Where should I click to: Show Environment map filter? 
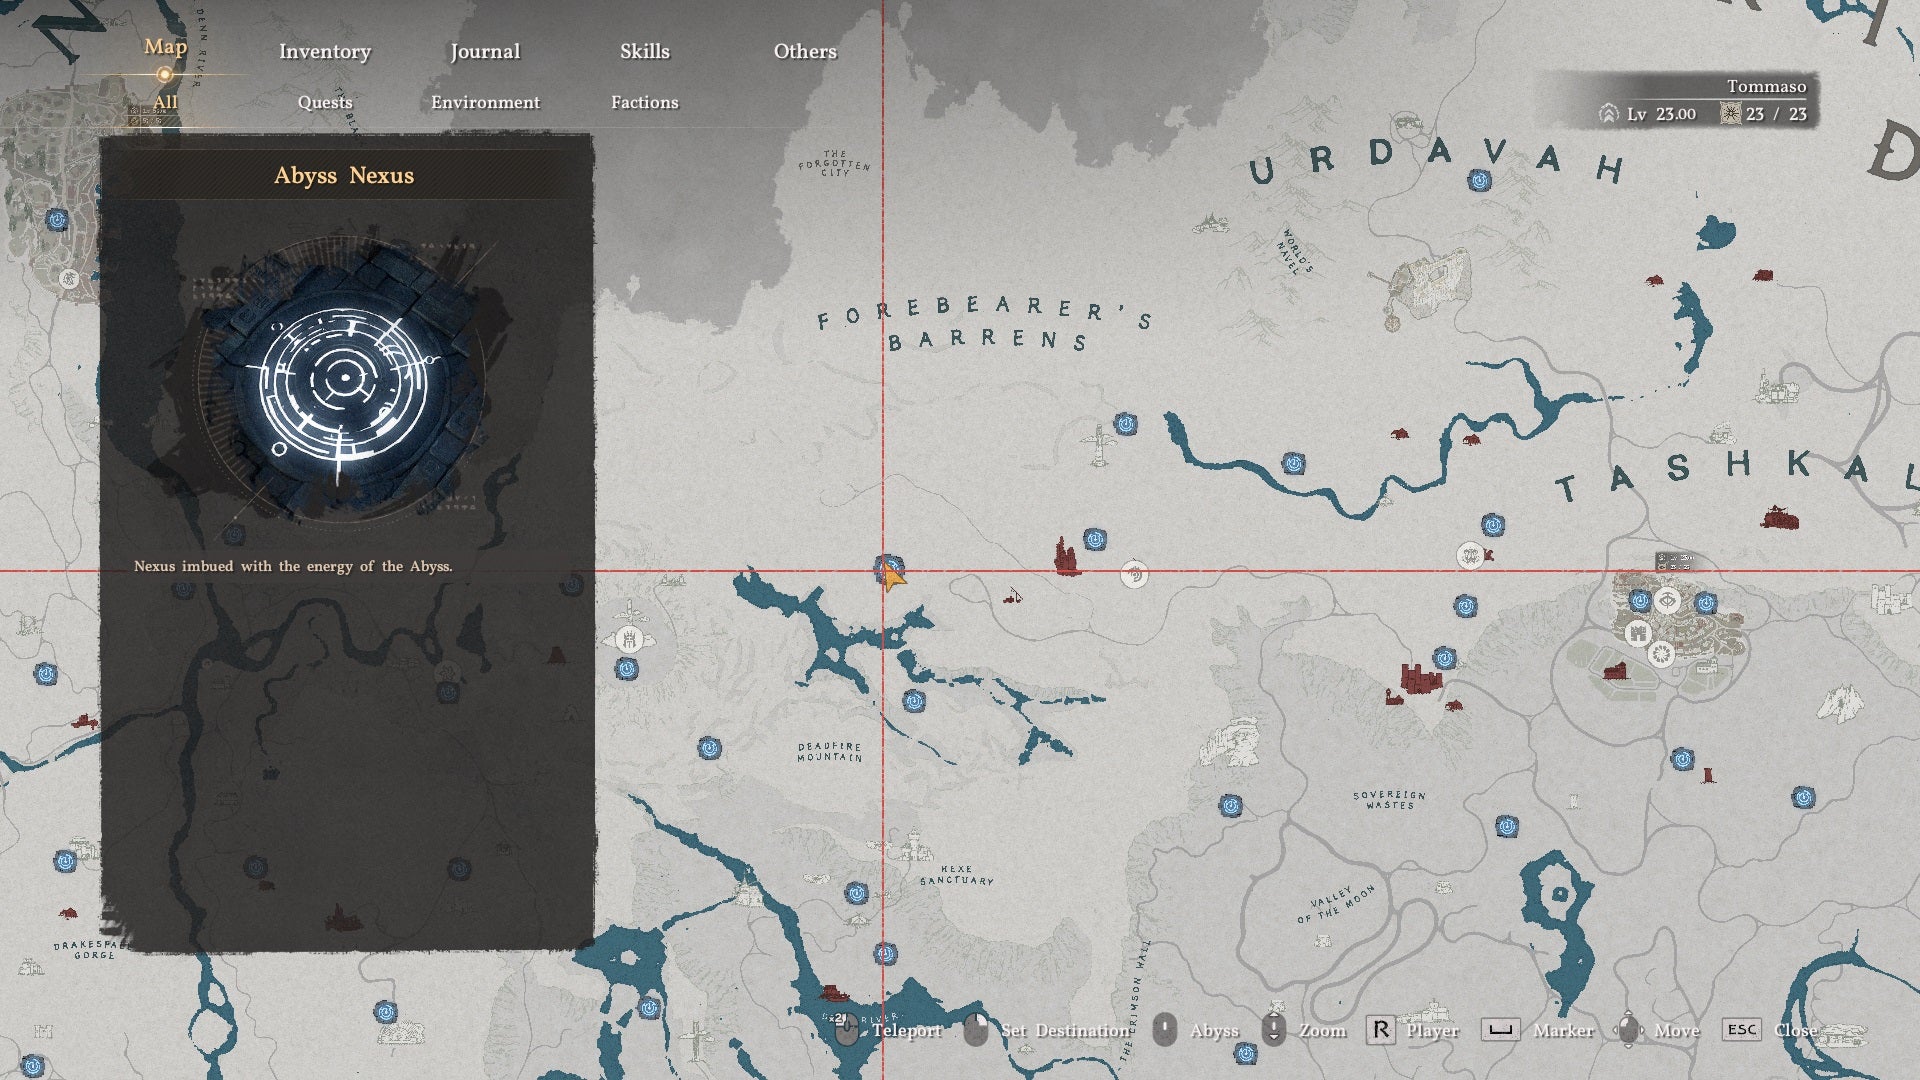point(485,102)
